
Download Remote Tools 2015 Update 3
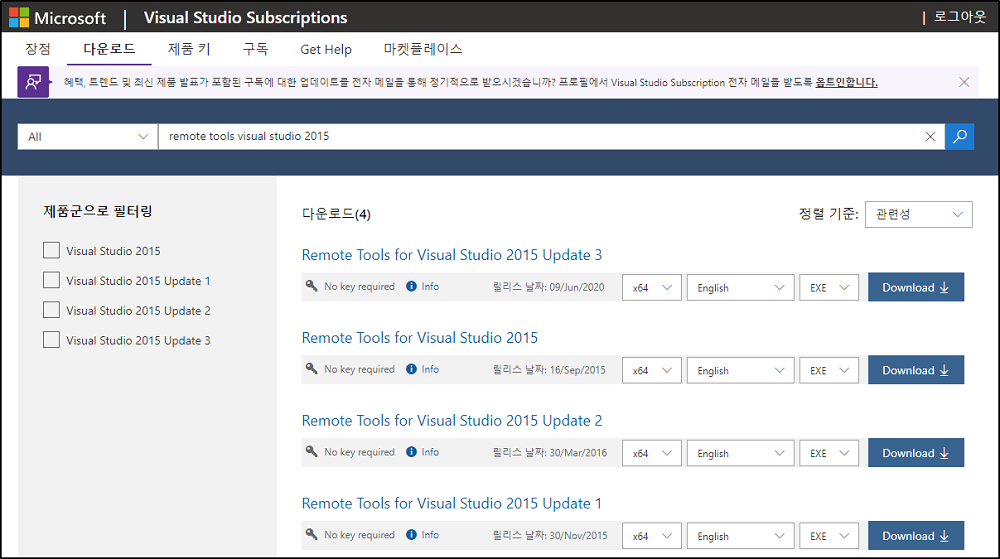coord(916,287)
